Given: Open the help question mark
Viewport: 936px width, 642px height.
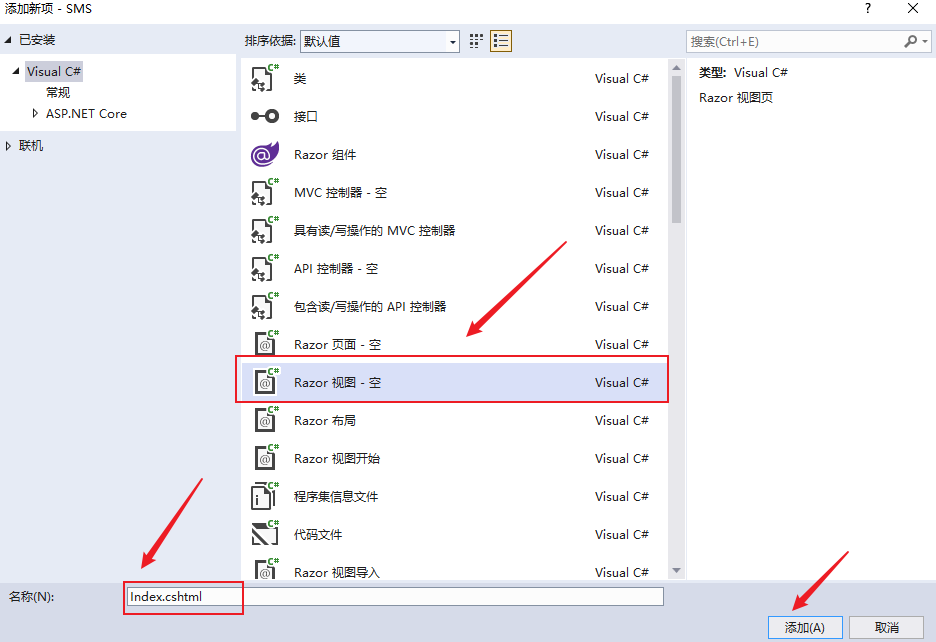Looking at the screenshot, I should (x=868, y=8).
